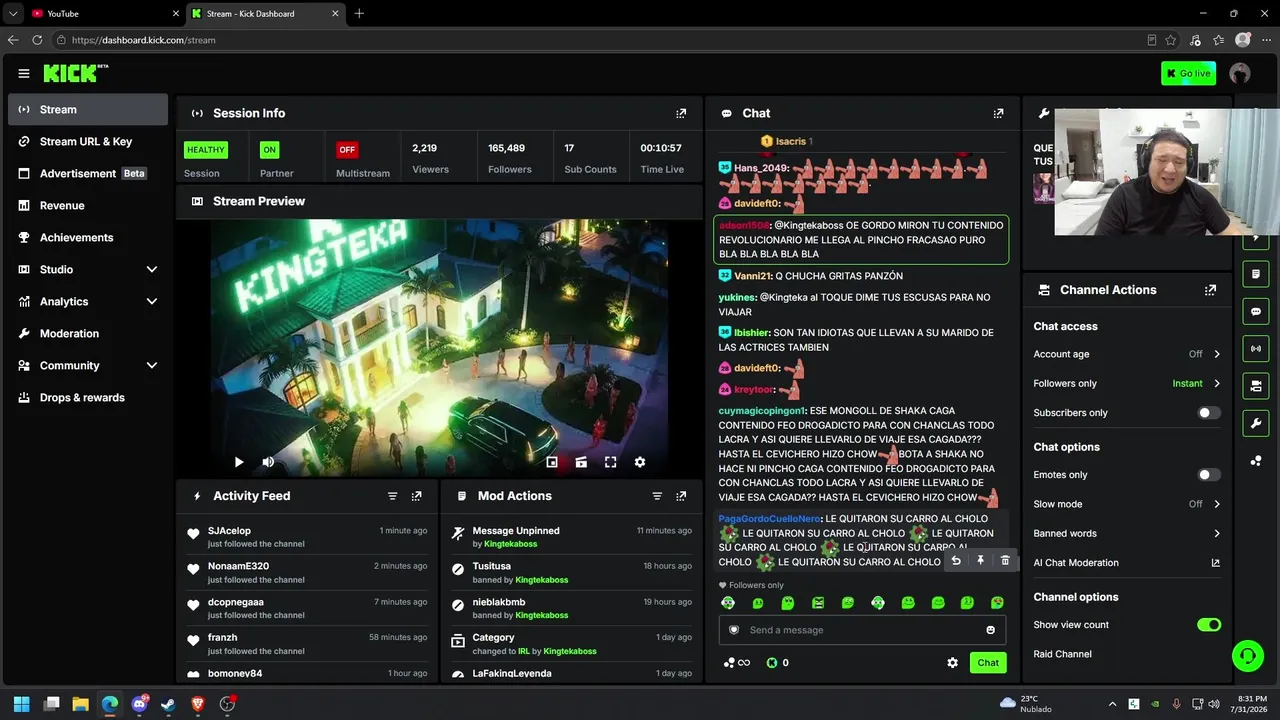1280x720 pixels.
Task: Switch to the YouTube browser tab
Action: tap(104, 14)
